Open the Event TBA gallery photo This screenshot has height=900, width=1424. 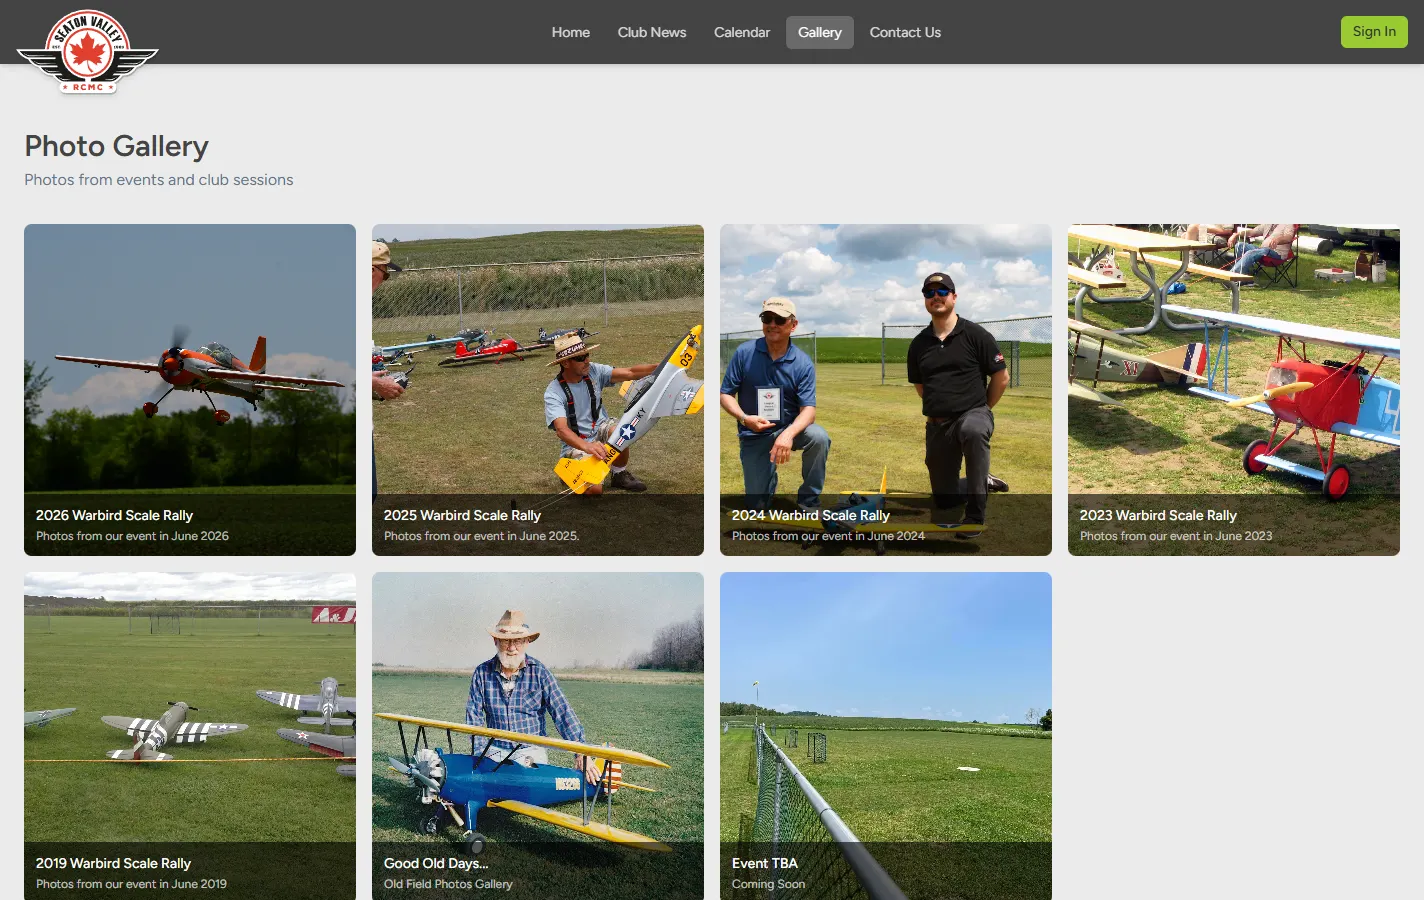point(886,736)
